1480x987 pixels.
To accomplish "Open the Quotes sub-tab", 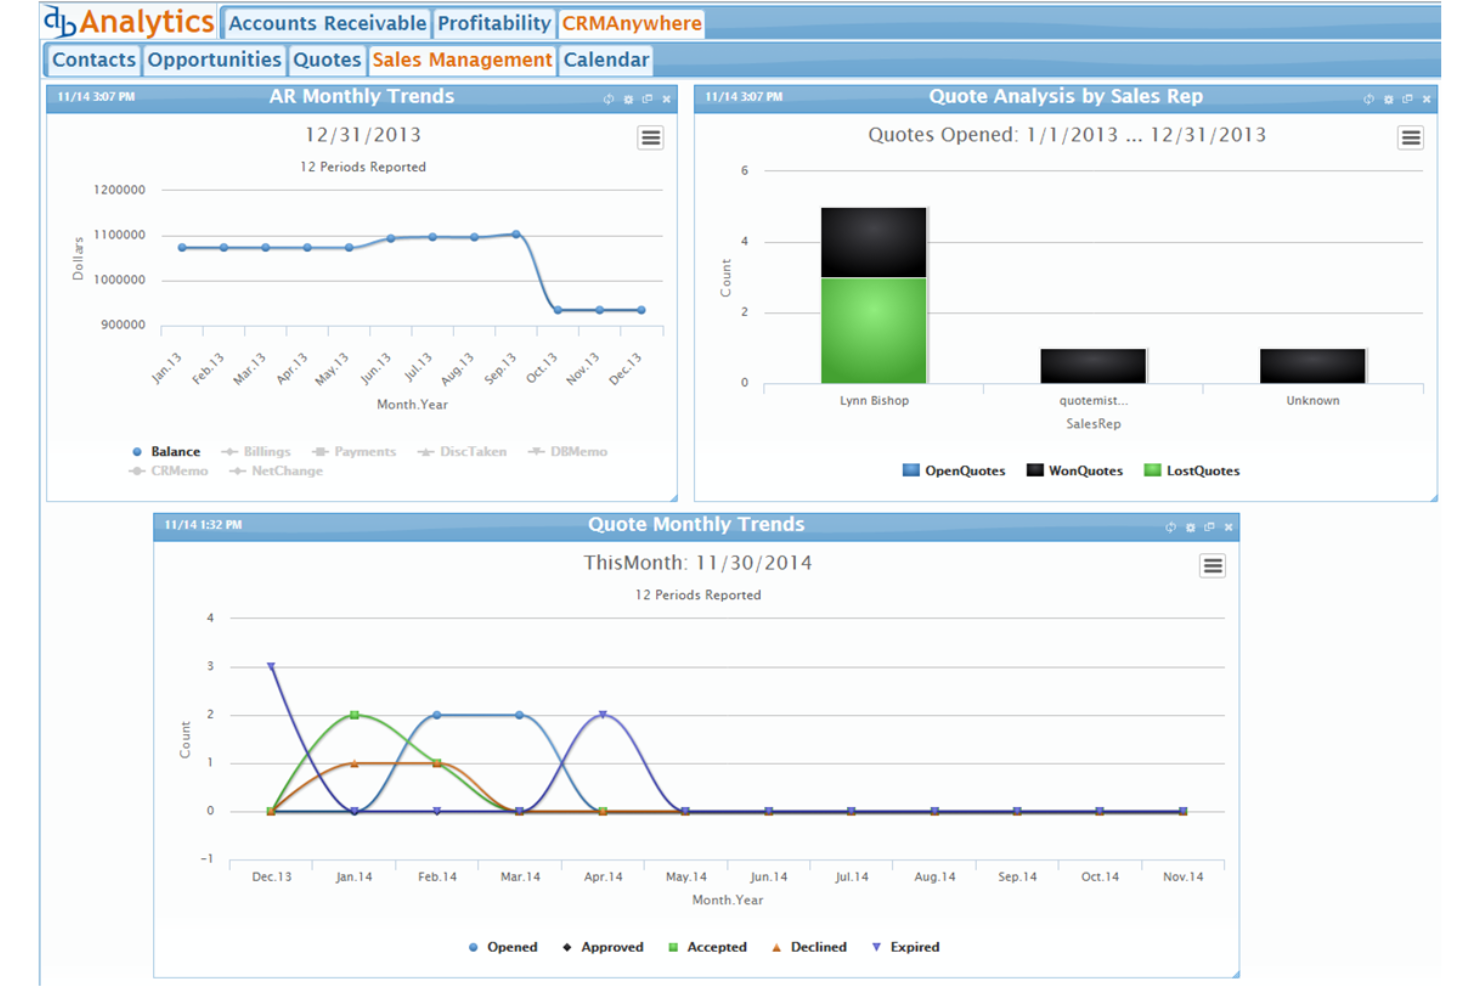I will [327, 60].
